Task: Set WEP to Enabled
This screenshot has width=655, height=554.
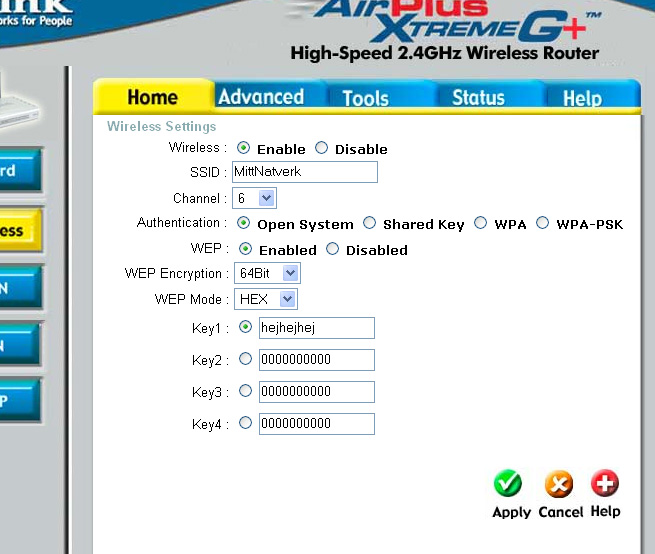Action: [245, 249]
